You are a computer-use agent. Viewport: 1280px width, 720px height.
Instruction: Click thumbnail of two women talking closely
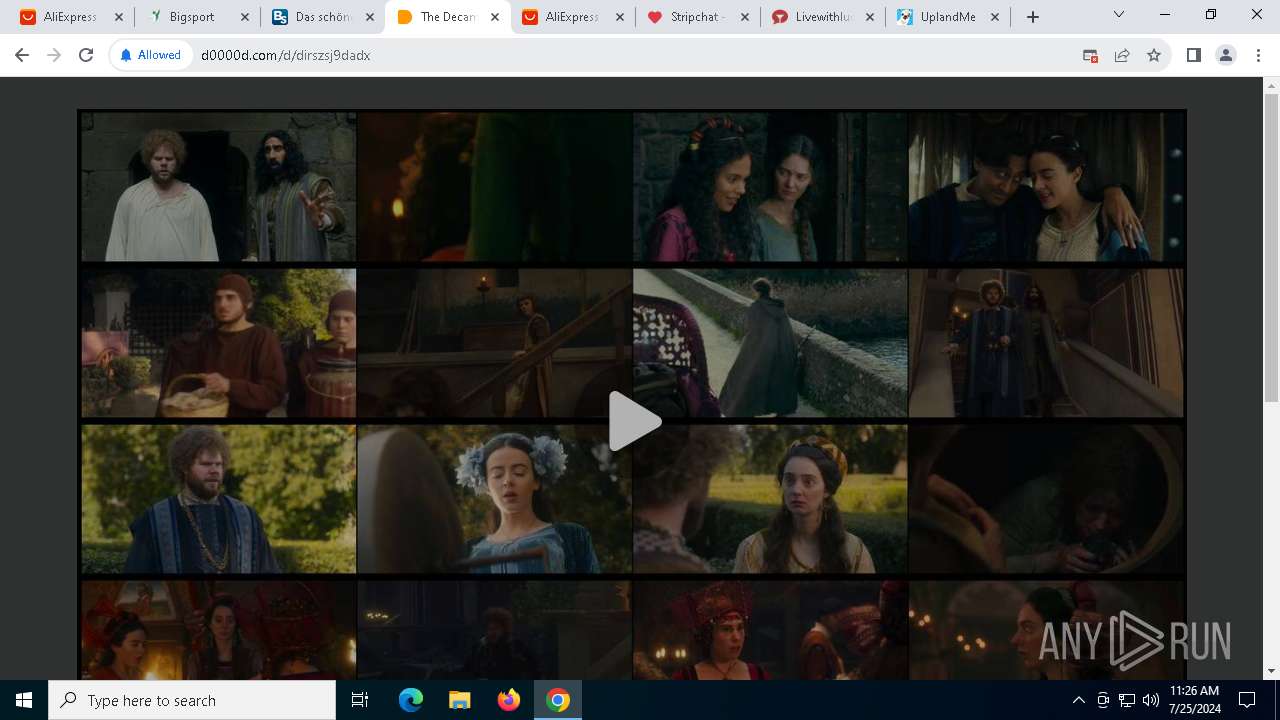770,187
